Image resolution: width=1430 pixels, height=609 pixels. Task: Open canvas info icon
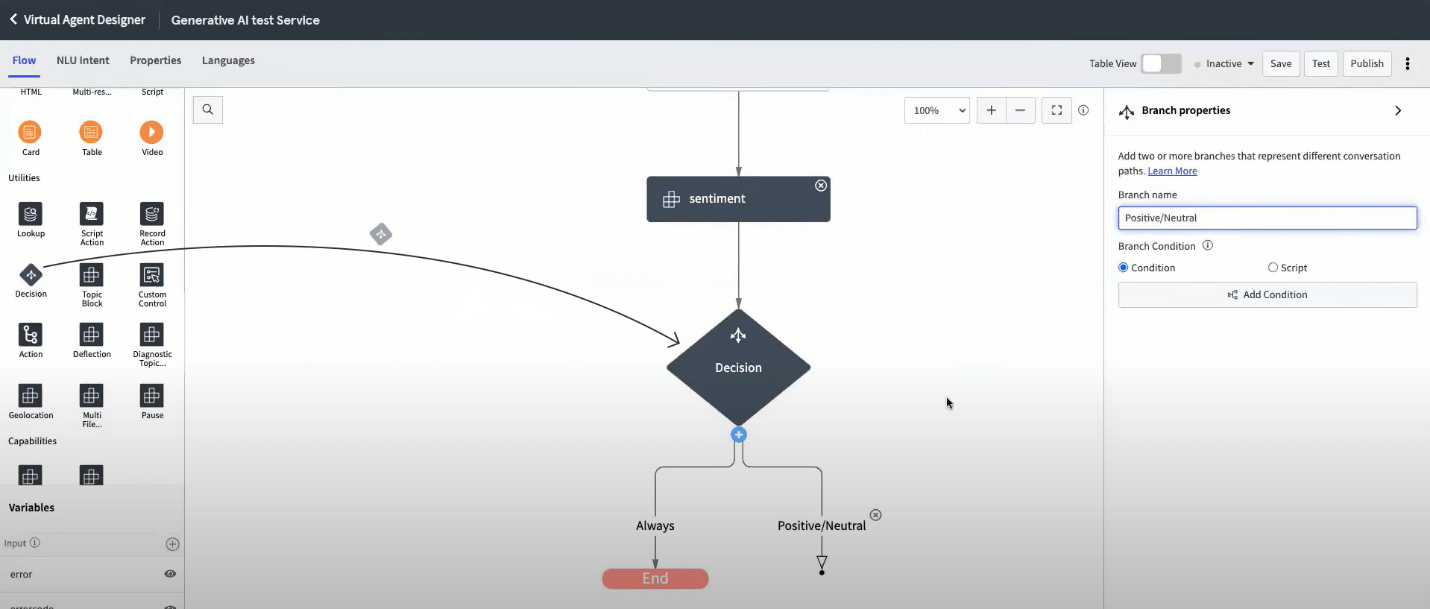pos(1083,110)
